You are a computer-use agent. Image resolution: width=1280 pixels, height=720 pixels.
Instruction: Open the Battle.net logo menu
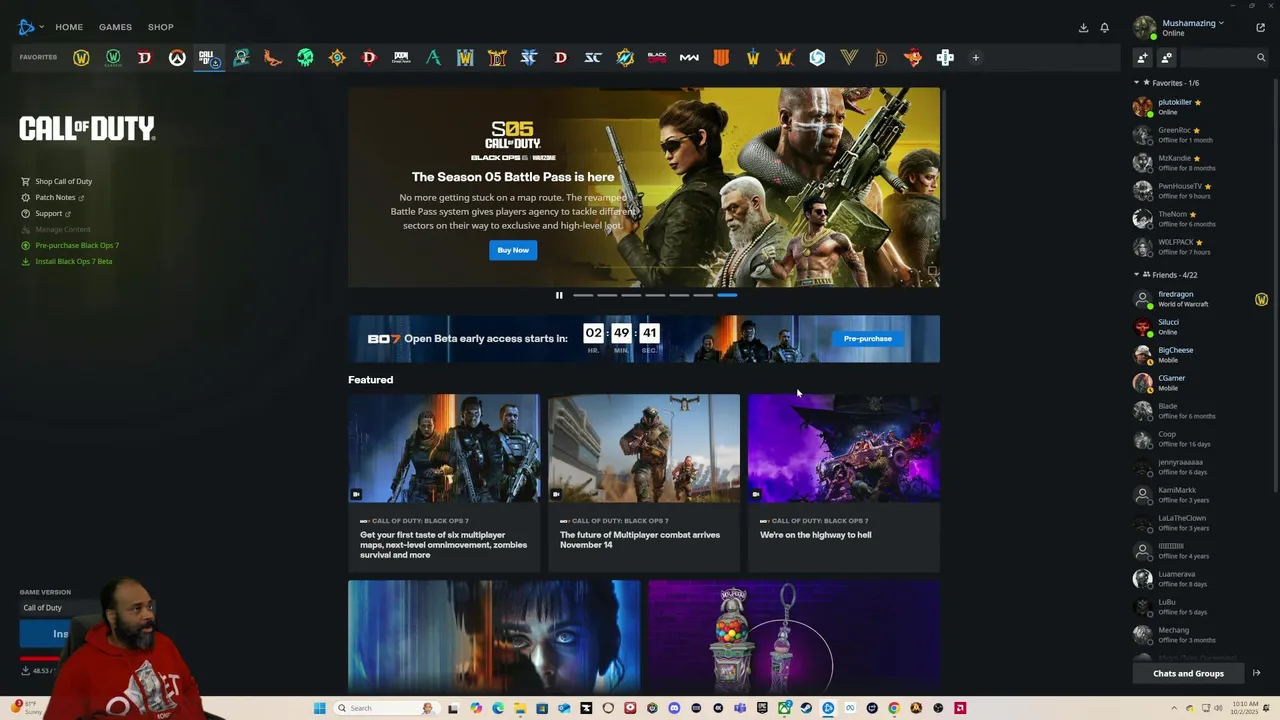coord(30,27)
